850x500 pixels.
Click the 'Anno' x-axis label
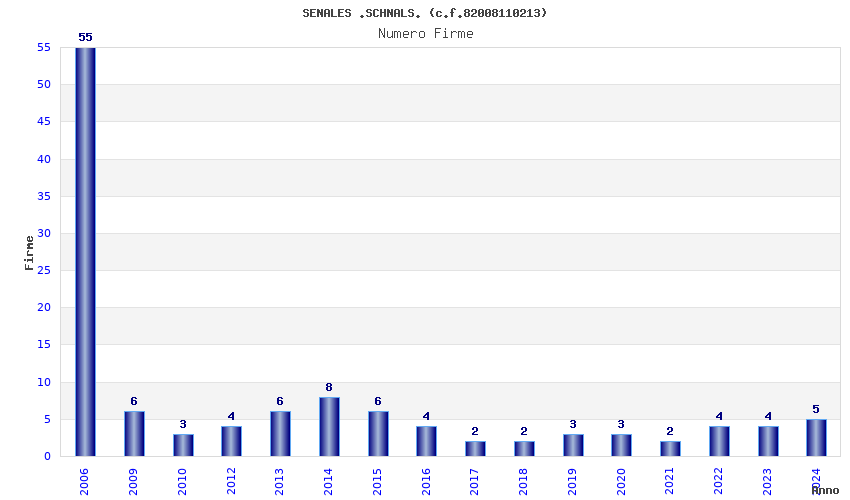click(x=825, y=490)
